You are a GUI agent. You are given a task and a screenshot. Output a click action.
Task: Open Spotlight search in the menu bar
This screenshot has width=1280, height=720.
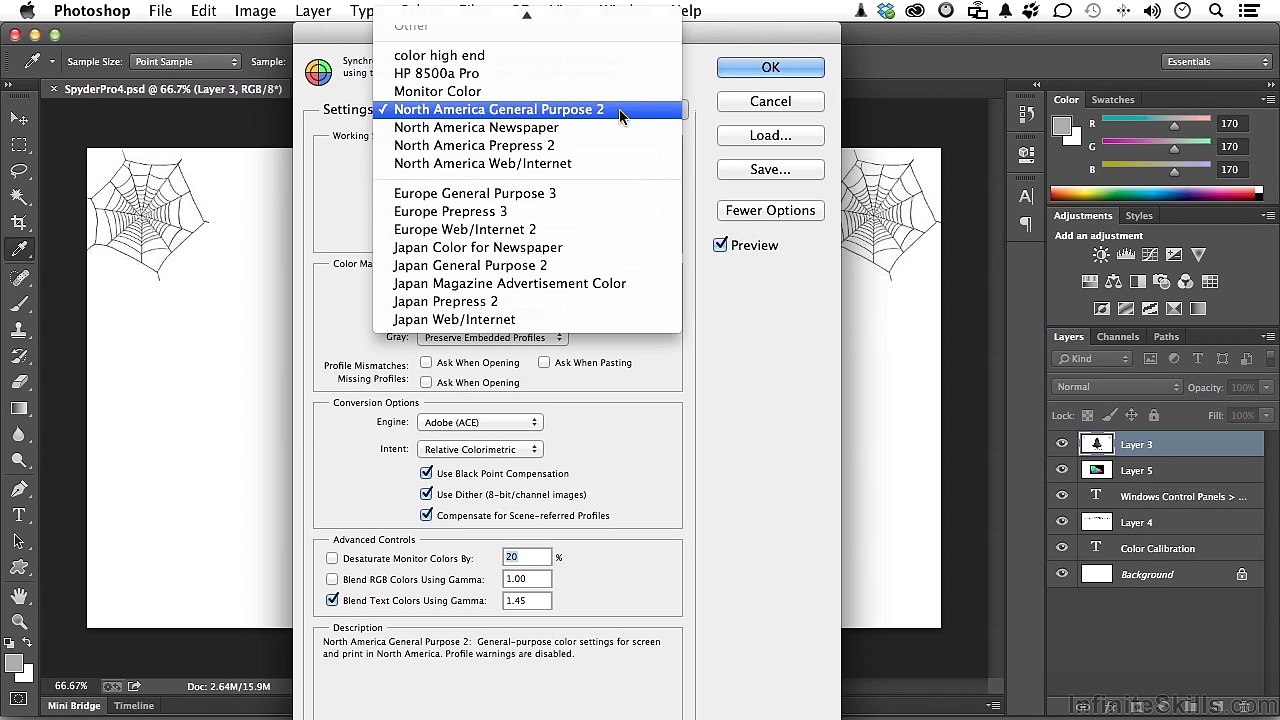pyautogui.click(x=1216, y=11)
